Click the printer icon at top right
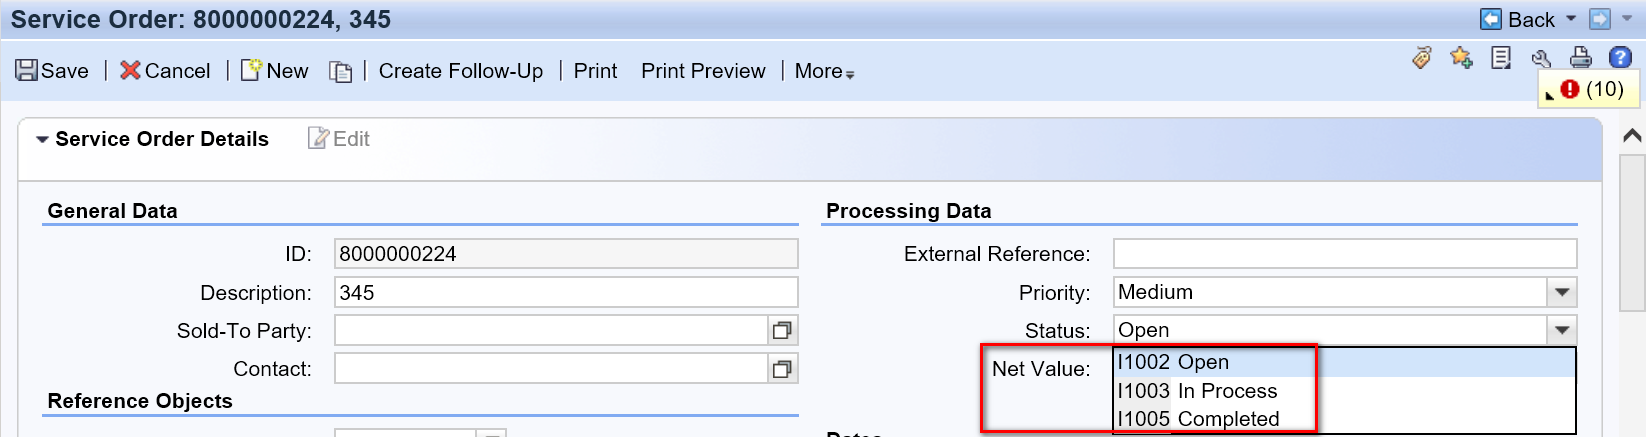Image resolution: width=1646 pixels, height=437 pixels. 1581,58
